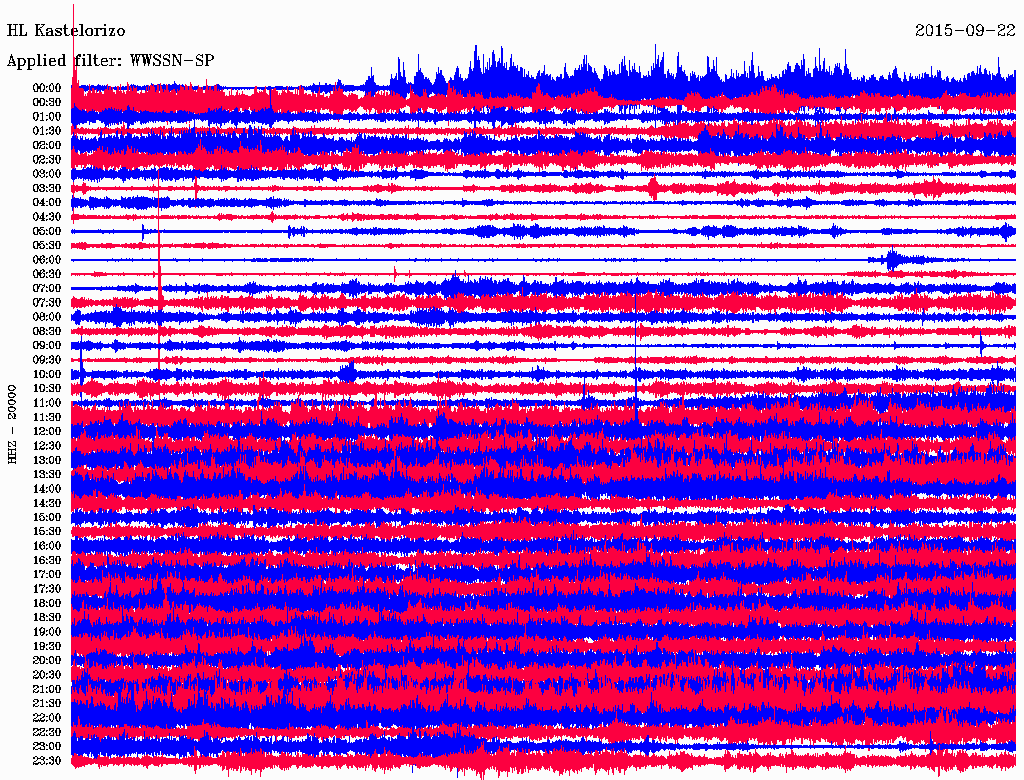Click the 'Applied filter: WWSSN-SP' text
This screenshot has height=780, width=1024.
tap(110, 61)
